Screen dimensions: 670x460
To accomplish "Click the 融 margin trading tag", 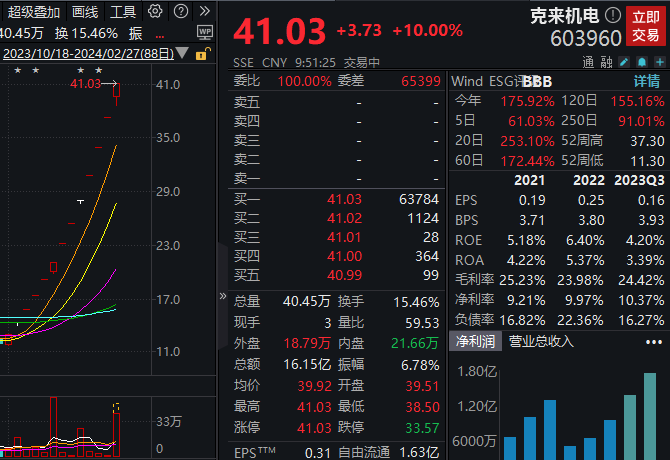I will (x=607, y=62).
